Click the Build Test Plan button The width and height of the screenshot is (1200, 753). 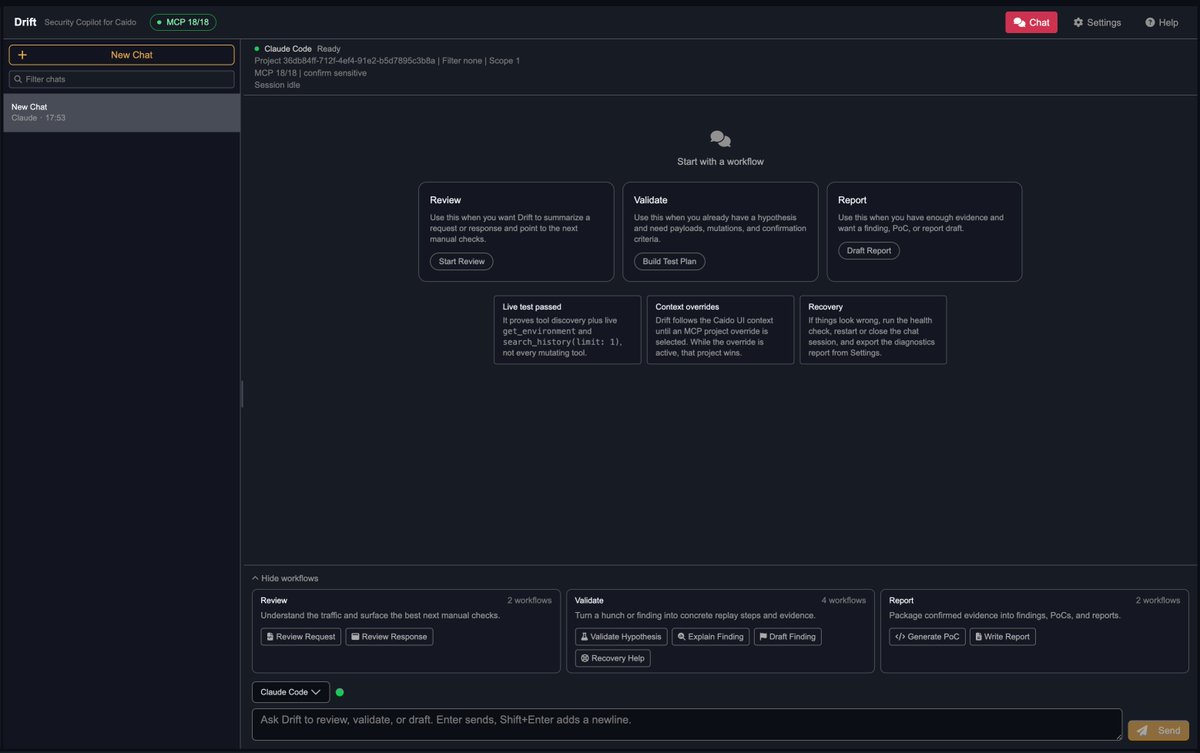click(670, 261)
